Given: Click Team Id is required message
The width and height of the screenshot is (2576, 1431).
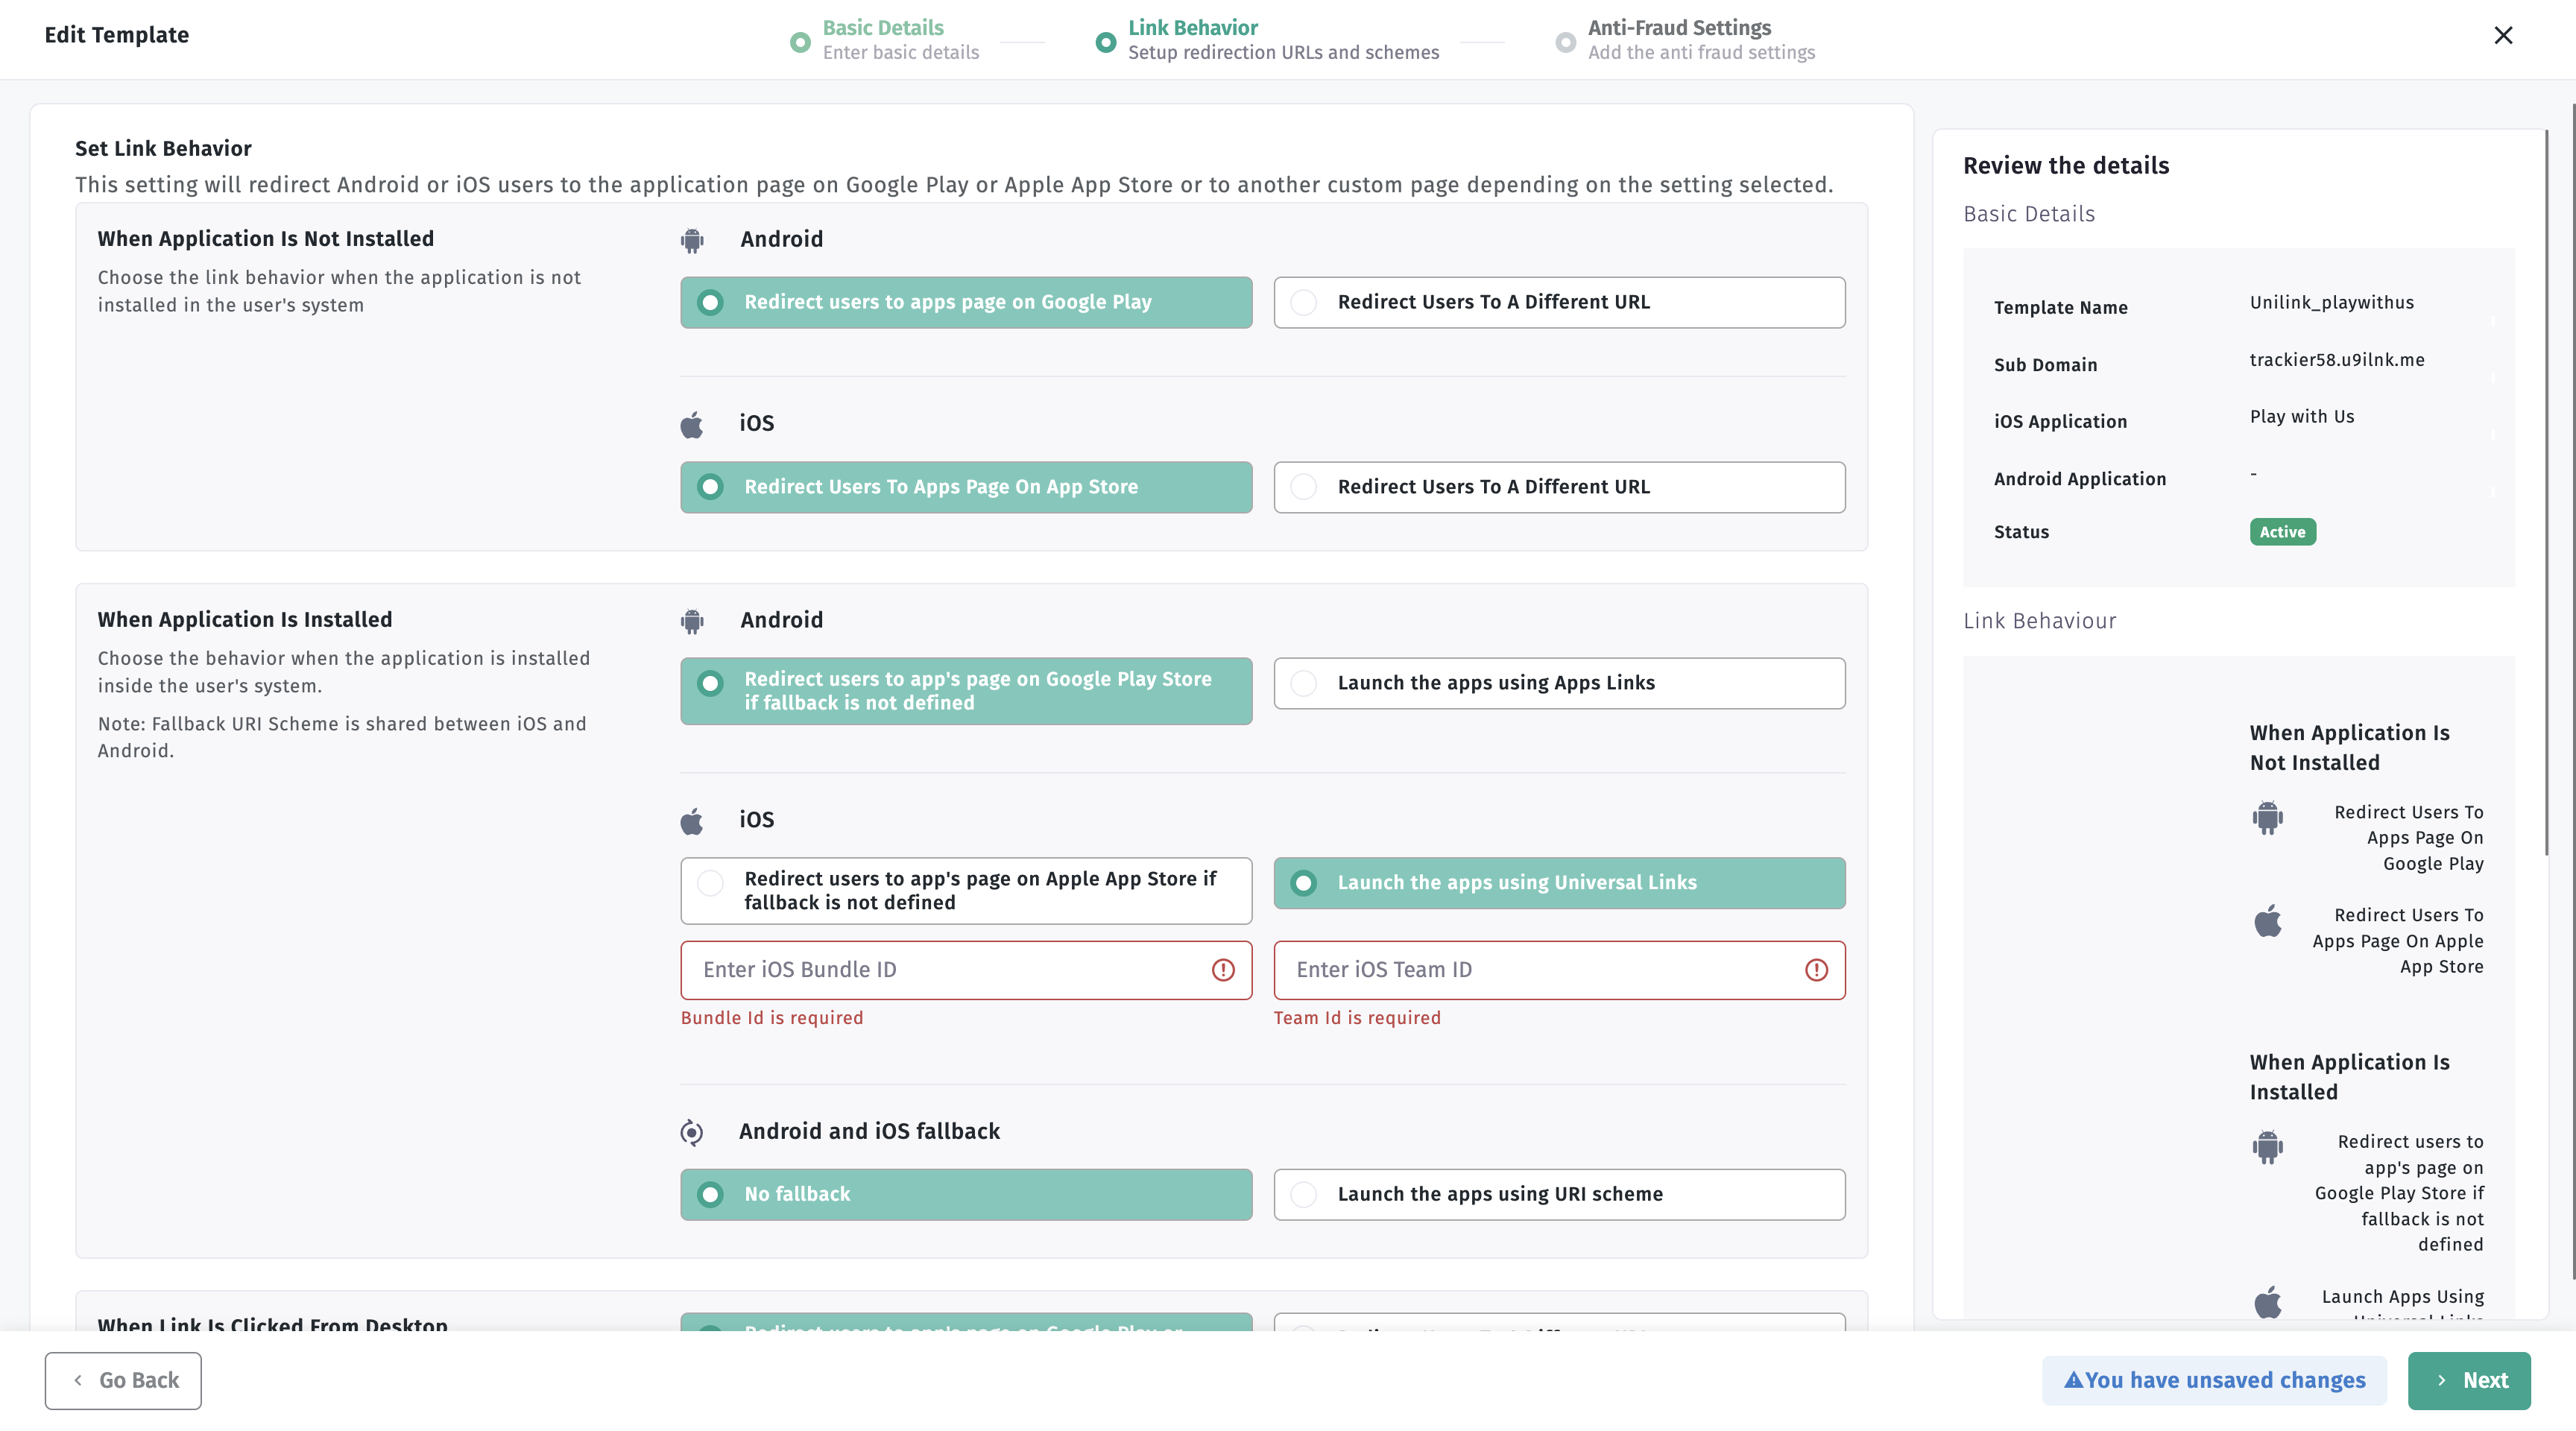Looking at the screenshot, I should (1357, 1017).
